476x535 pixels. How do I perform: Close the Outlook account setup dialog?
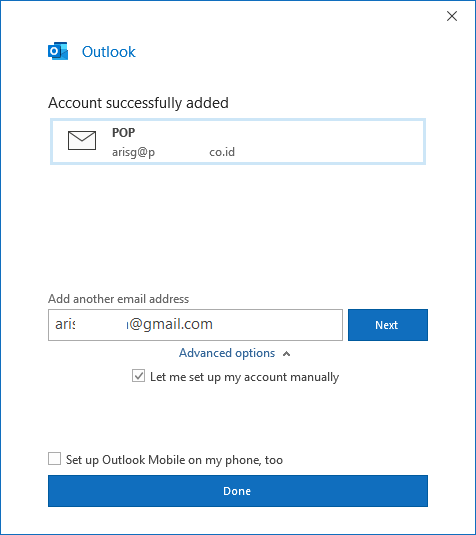pos(452,16)
